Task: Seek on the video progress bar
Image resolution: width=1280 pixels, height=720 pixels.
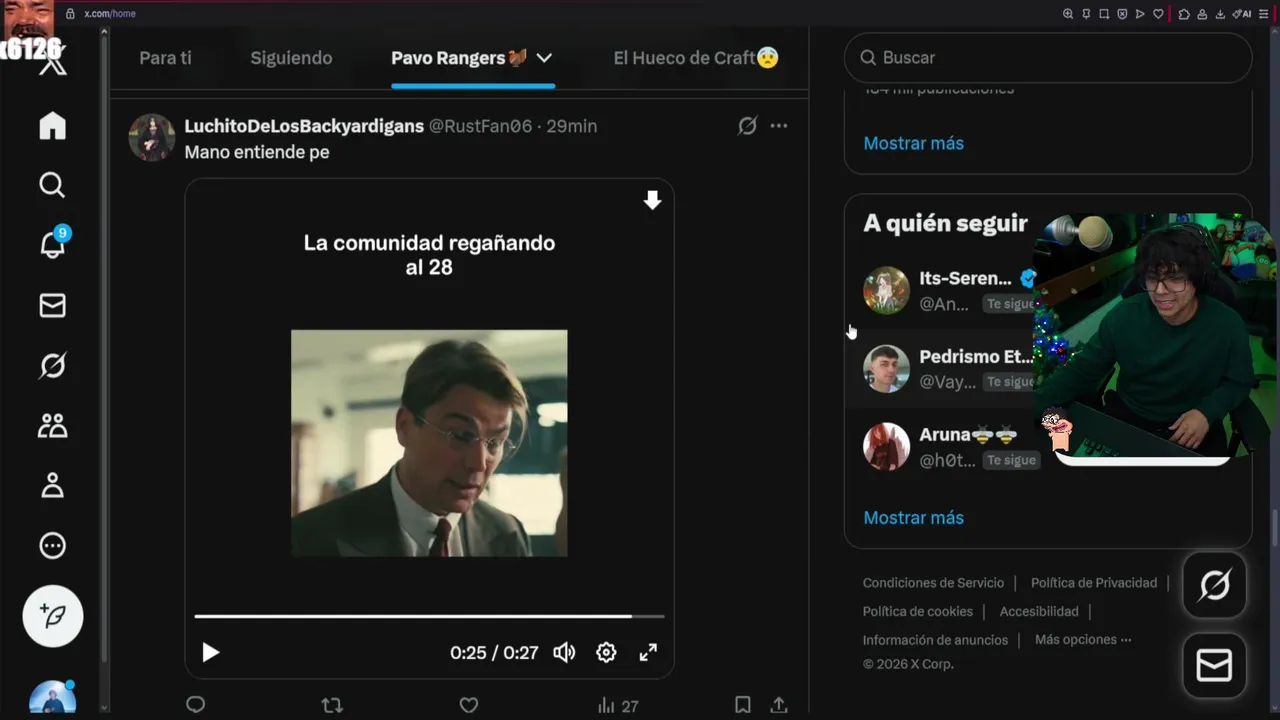Action: [x=429, y=616]
